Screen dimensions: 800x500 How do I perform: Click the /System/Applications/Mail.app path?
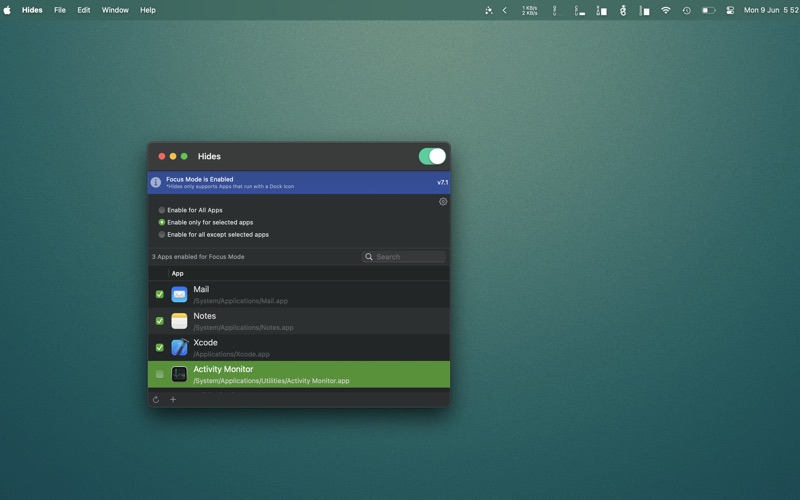tap(241, 301)
